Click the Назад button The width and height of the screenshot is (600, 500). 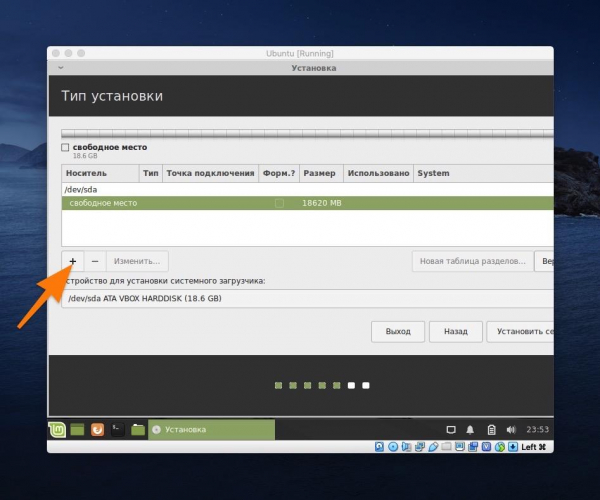456,332
